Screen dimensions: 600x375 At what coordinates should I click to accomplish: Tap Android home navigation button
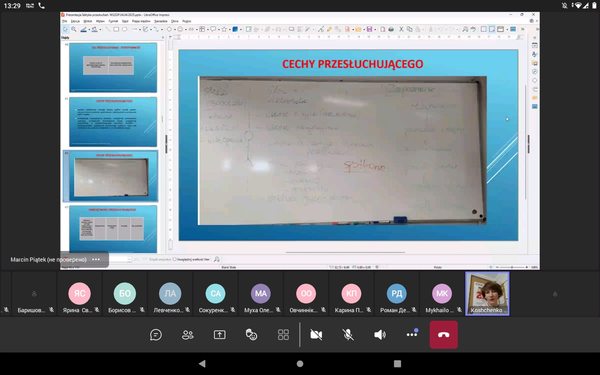[x=300, y=364]
